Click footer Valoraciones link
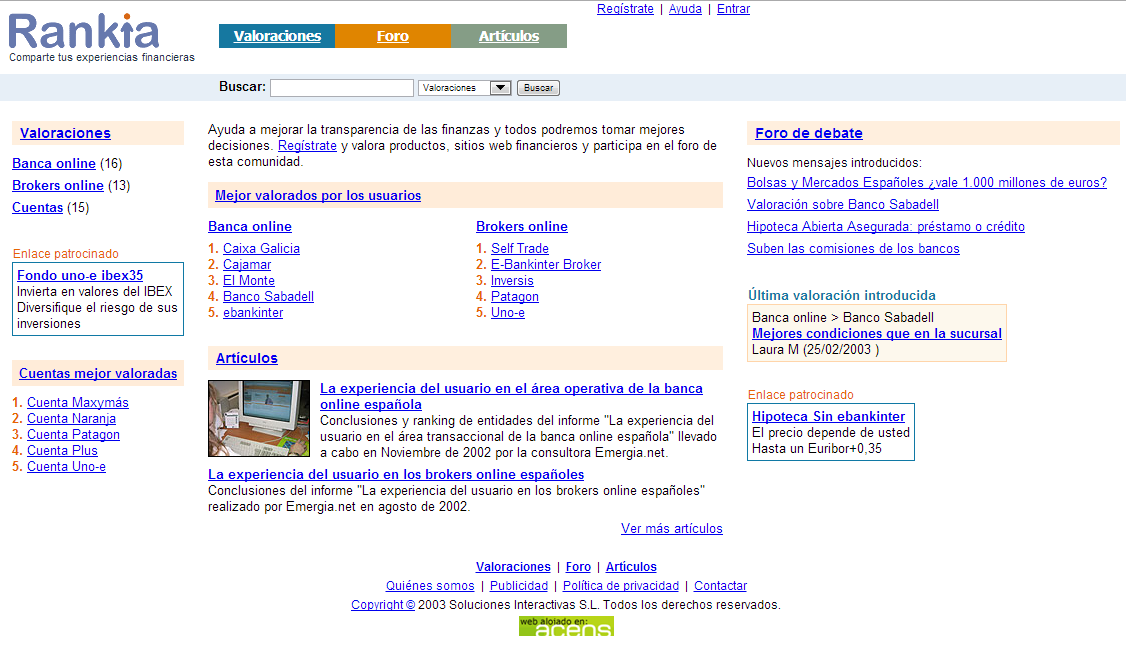The image size is (1126, 648). click(x=513, y=567)
